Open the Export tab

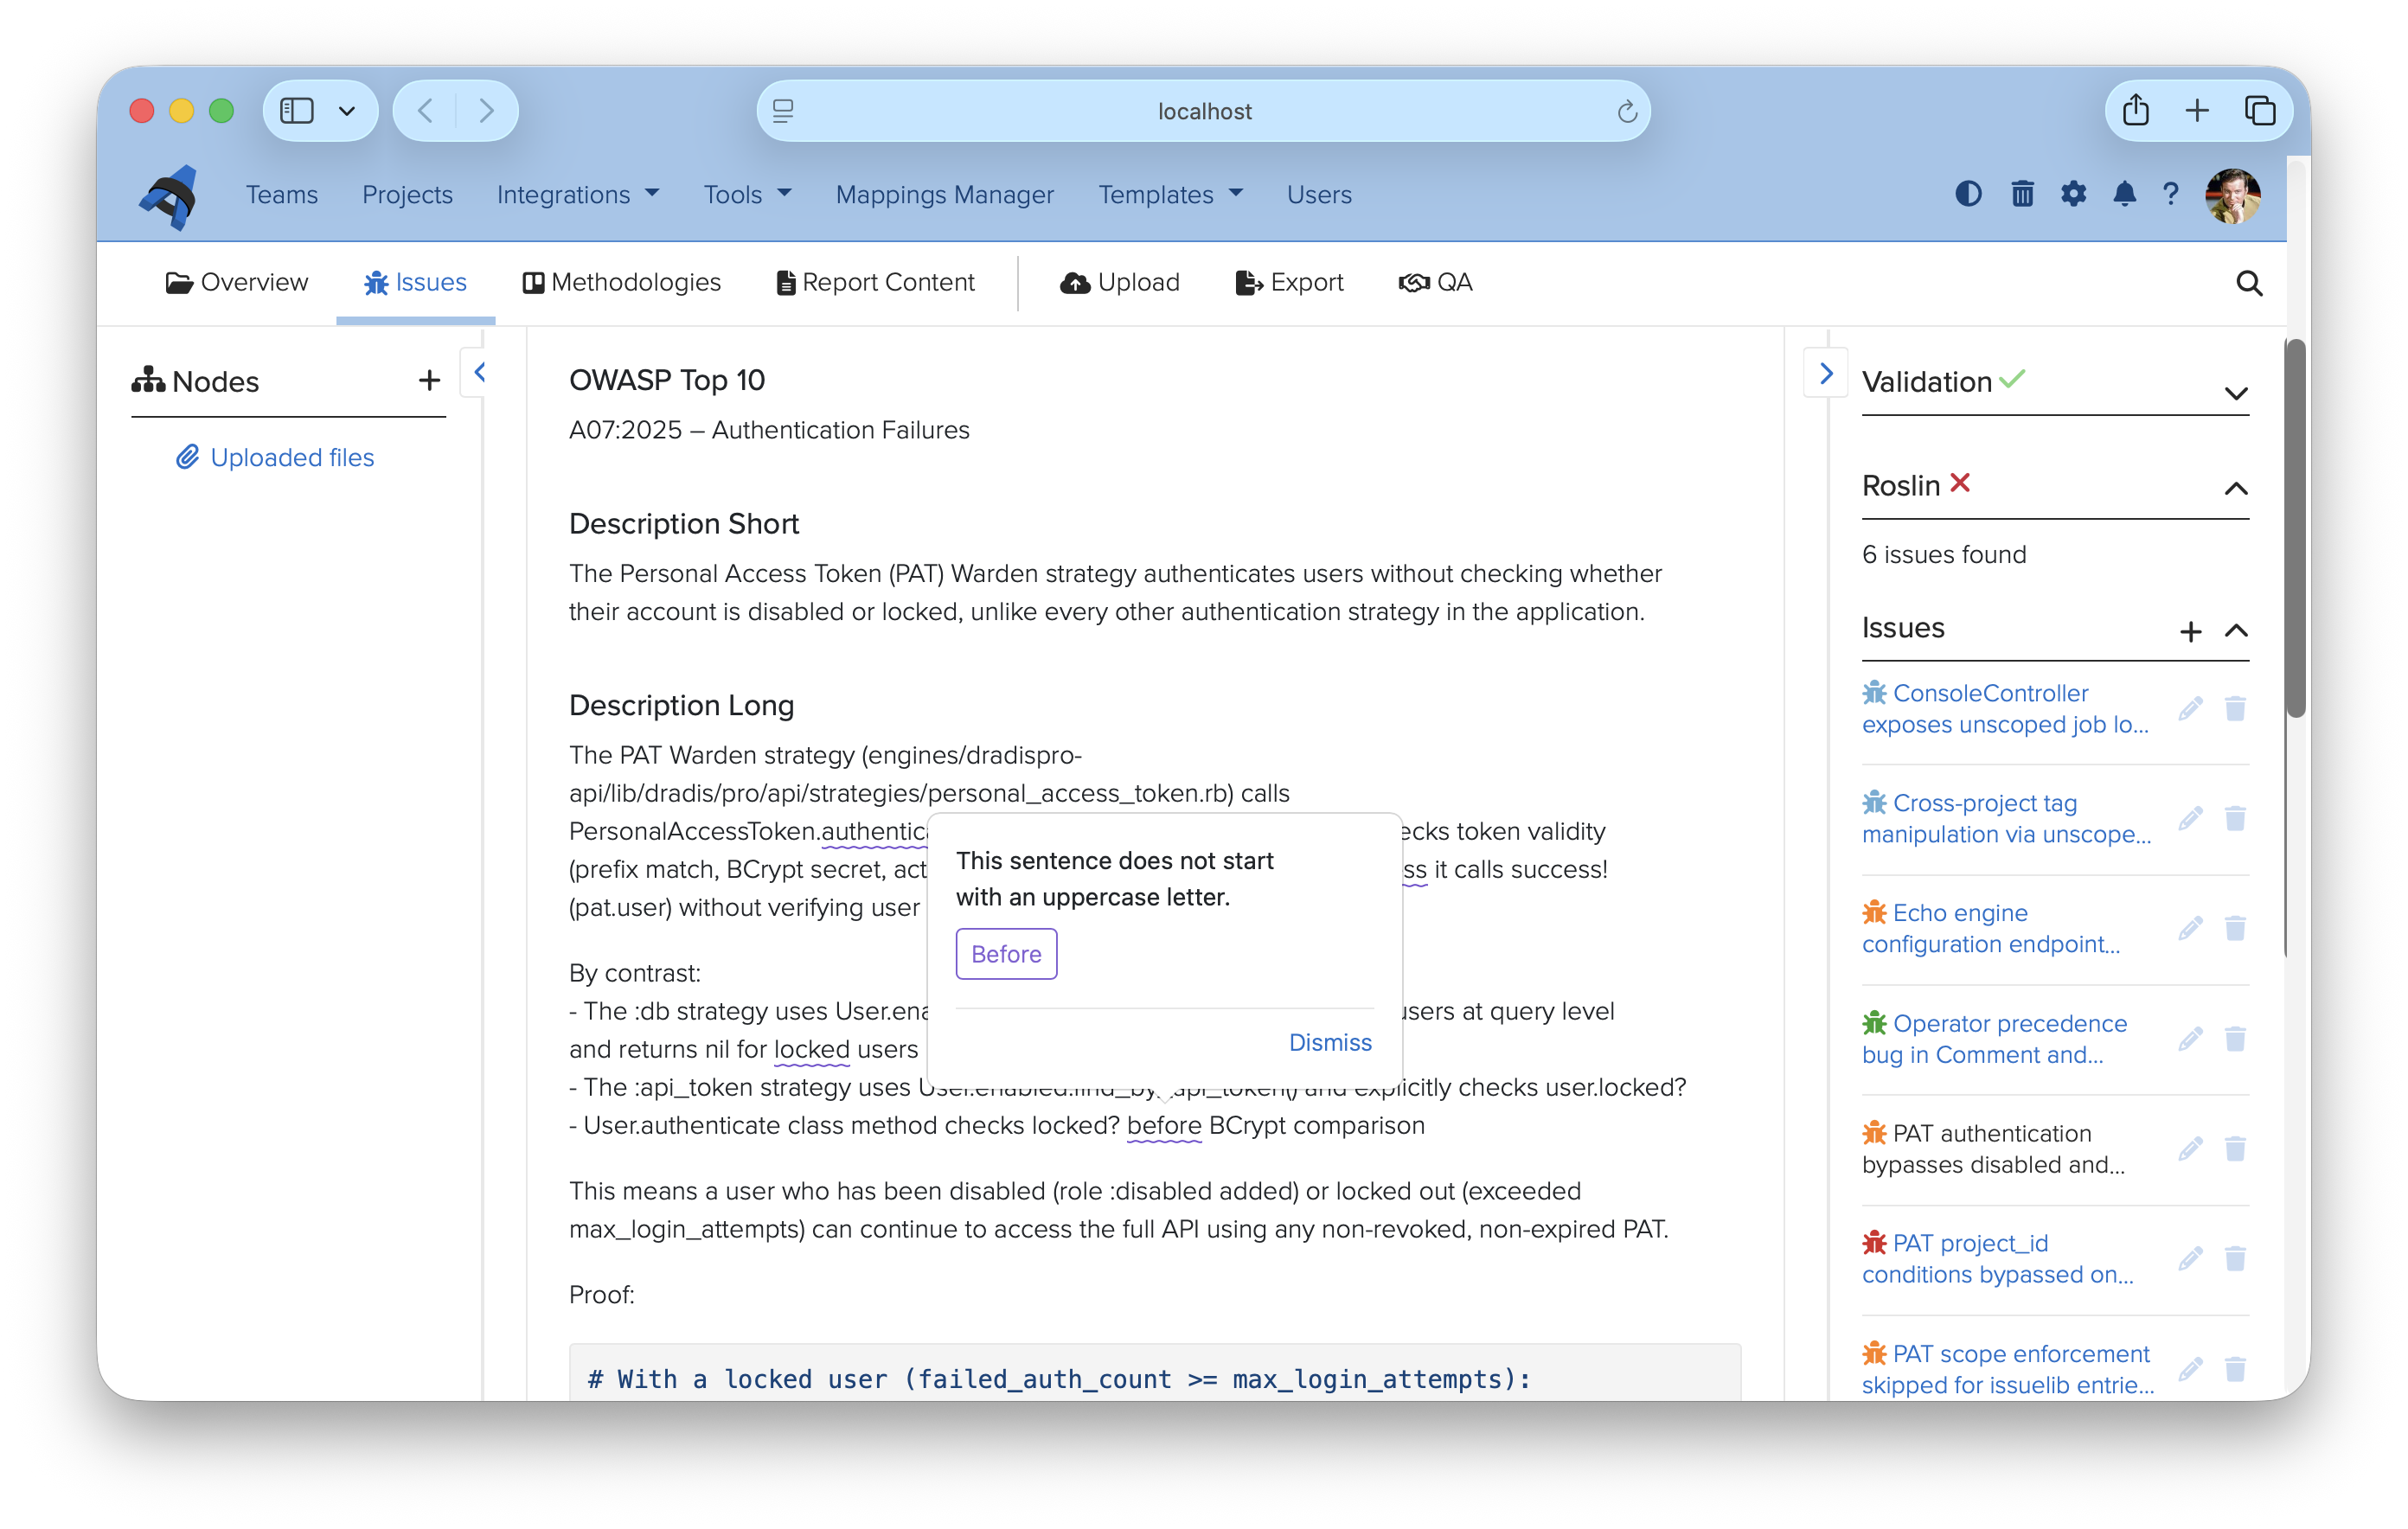(1289, 283)
